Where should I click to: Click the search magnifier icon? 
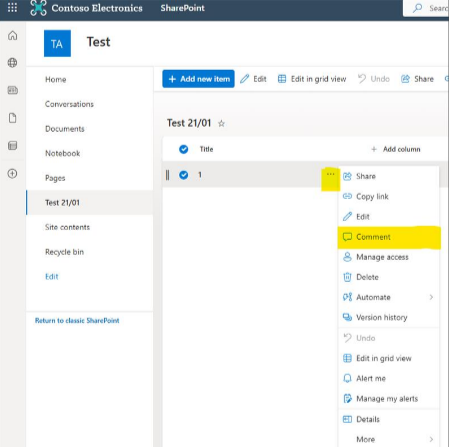(417, 8)
